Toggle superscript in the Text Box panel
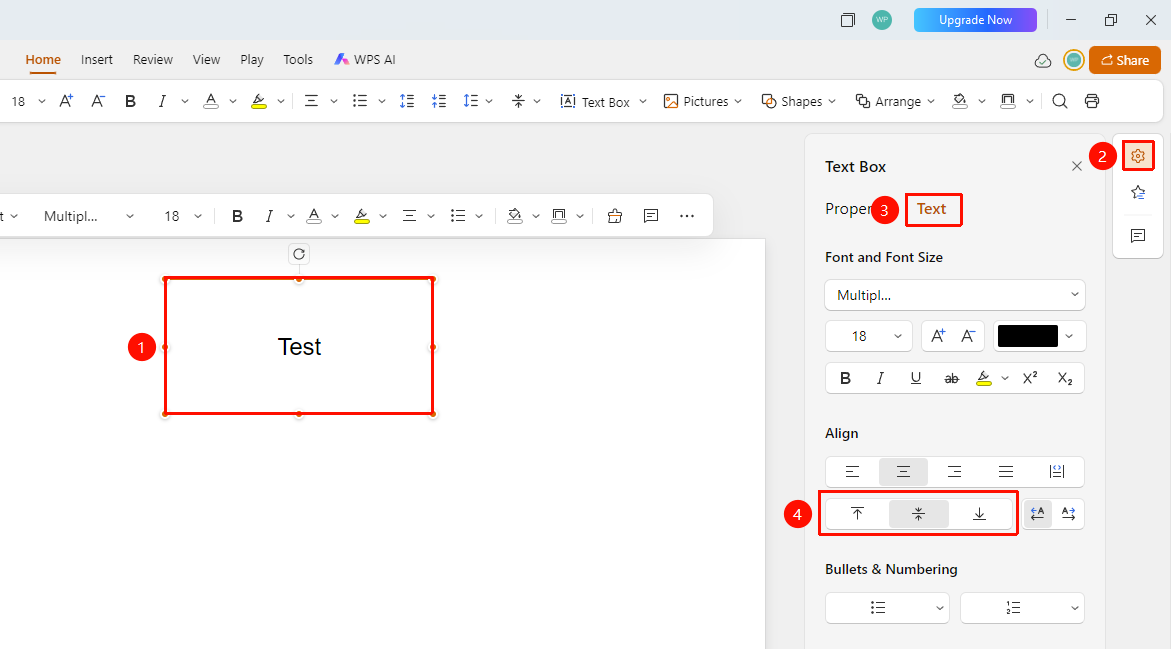Image resolution: width=1171 pixels, height=649 pixels. point(1030,379)
